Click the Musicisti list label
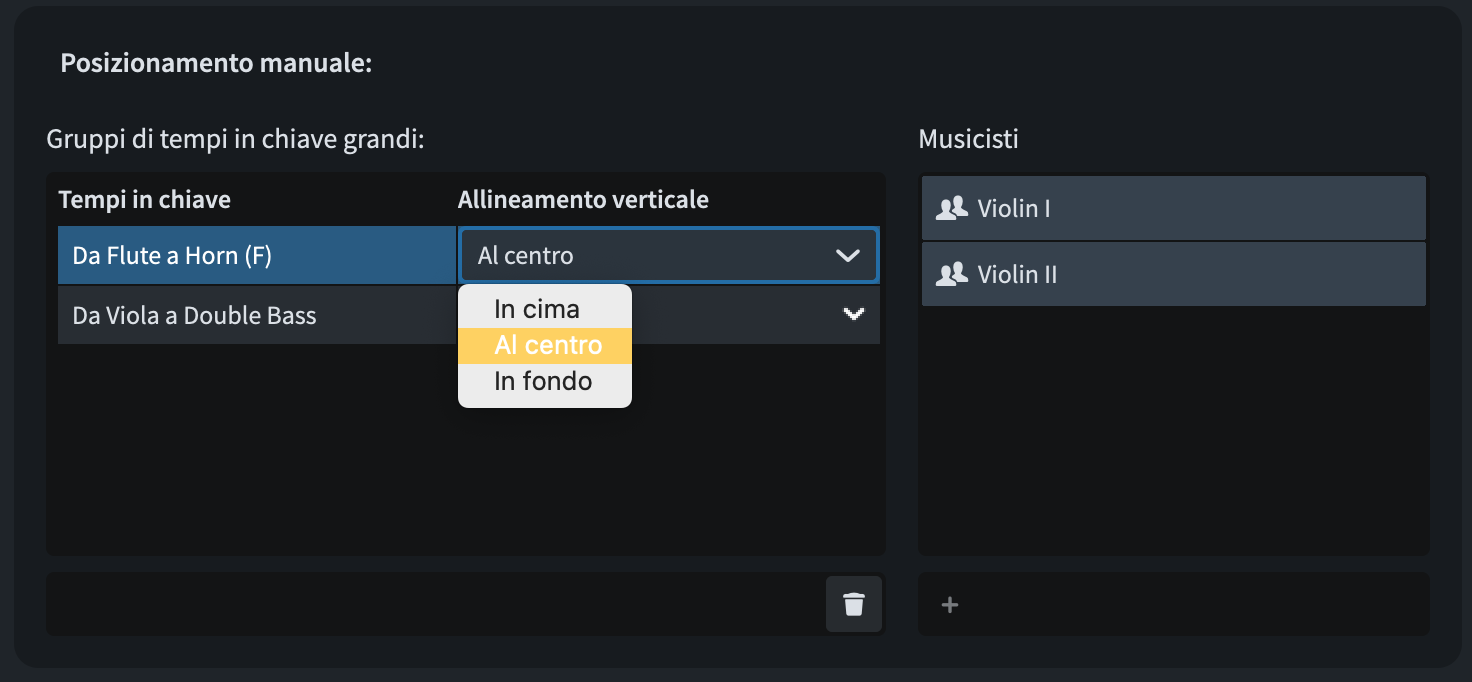1472x682 pixels. pos(968,139)
